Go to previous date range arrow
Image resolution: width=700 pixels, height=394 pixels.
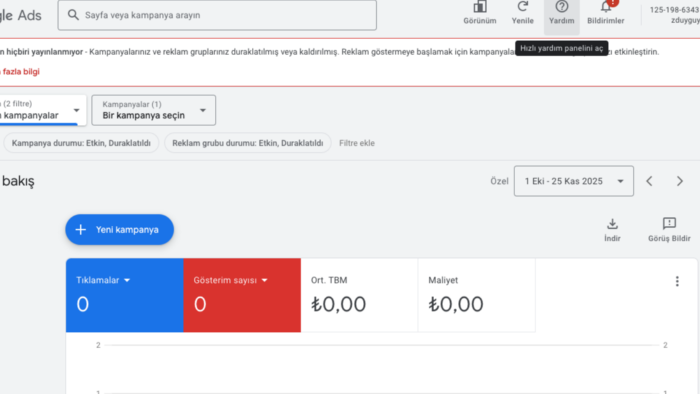tap(650, 181)
